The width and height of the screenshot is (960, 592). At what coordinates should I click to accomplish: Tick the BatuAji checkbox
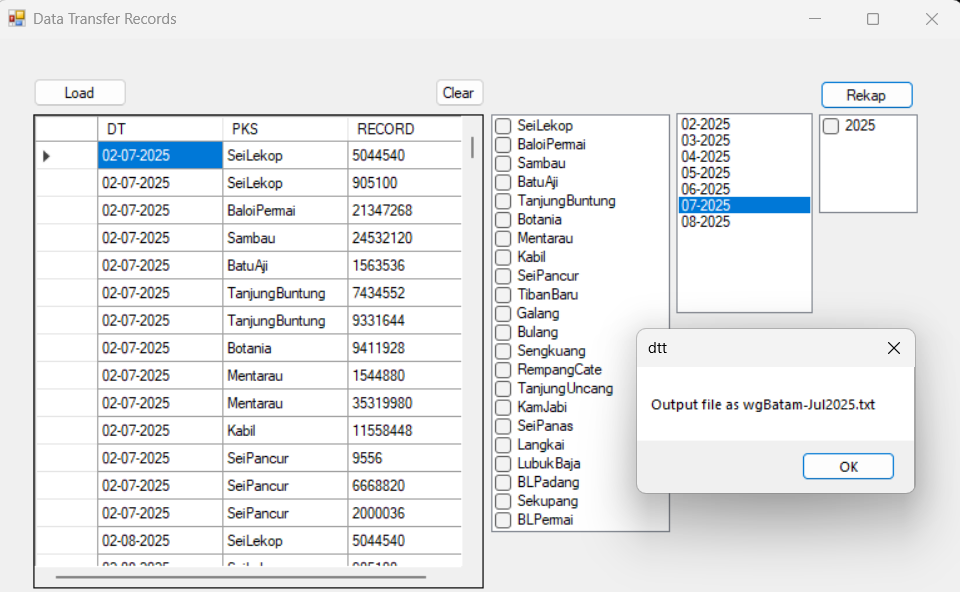click(504, 182)
